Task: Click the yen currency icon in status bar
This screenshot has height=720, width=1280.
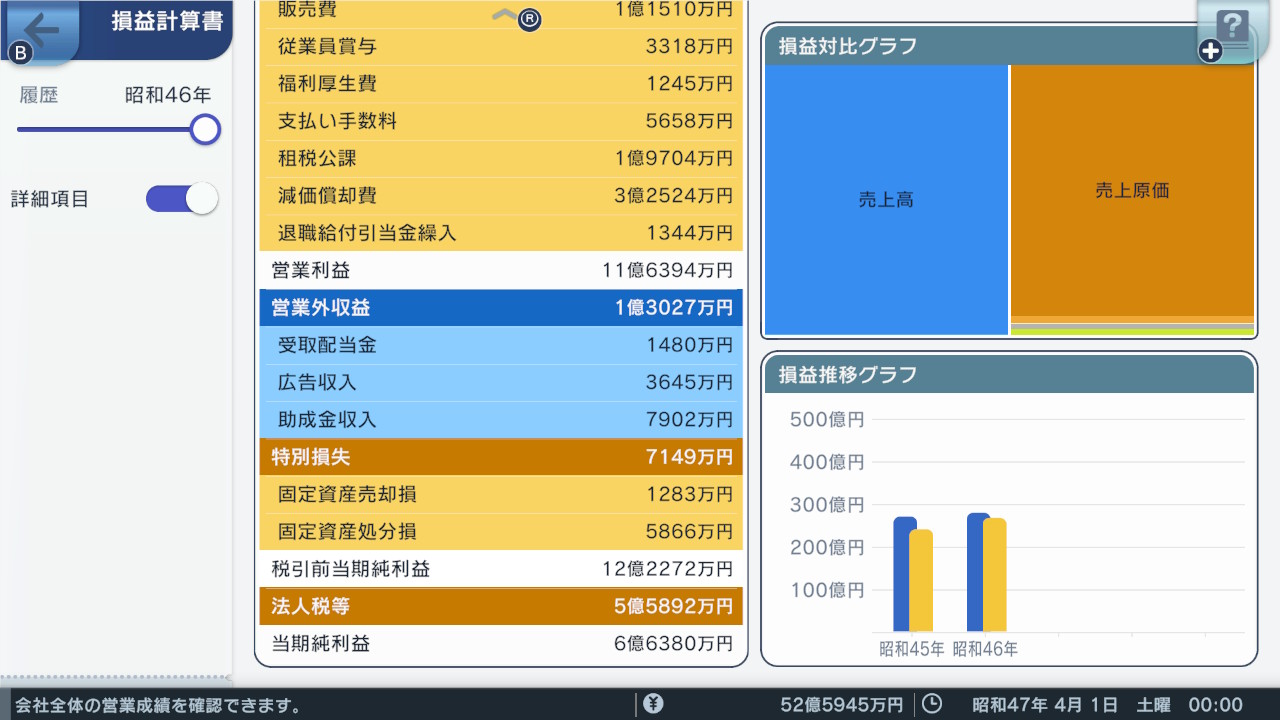Action: [x=653, y=704]
